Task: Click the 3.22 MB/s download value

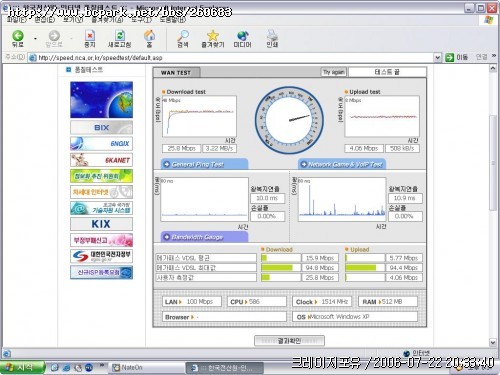Action: click(219, 148)
